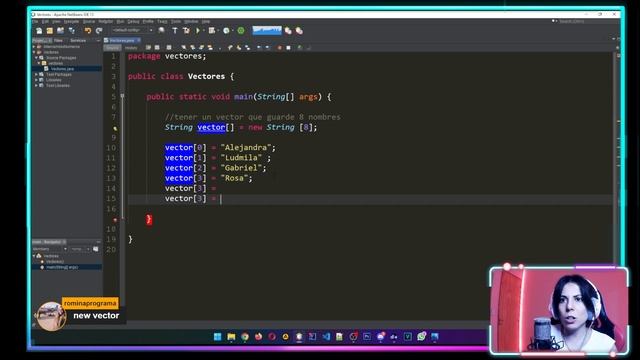
Task: Toggle the code fold marker at line 5
Action: tap(122, 97)
